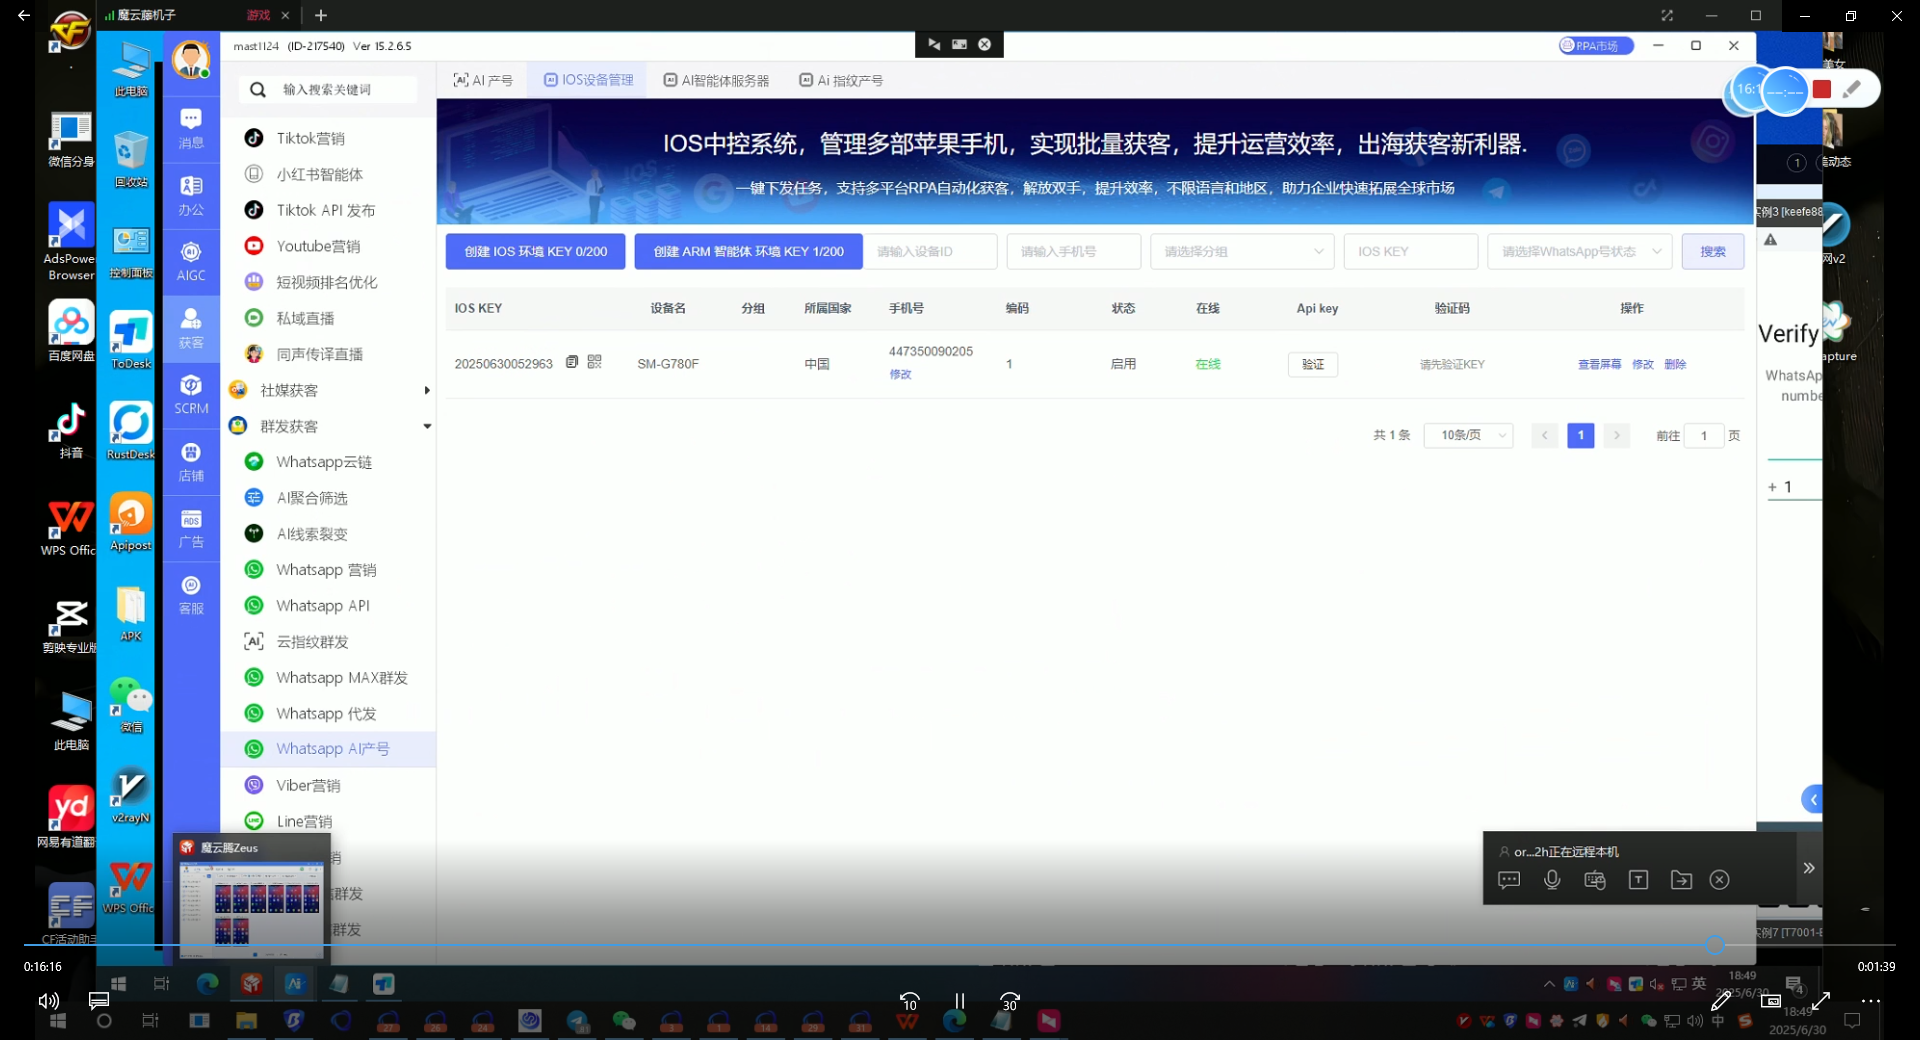The image size is (1920, 1040).
Task: Click the video progress bar handle
Action: [x=1714, y=945]
